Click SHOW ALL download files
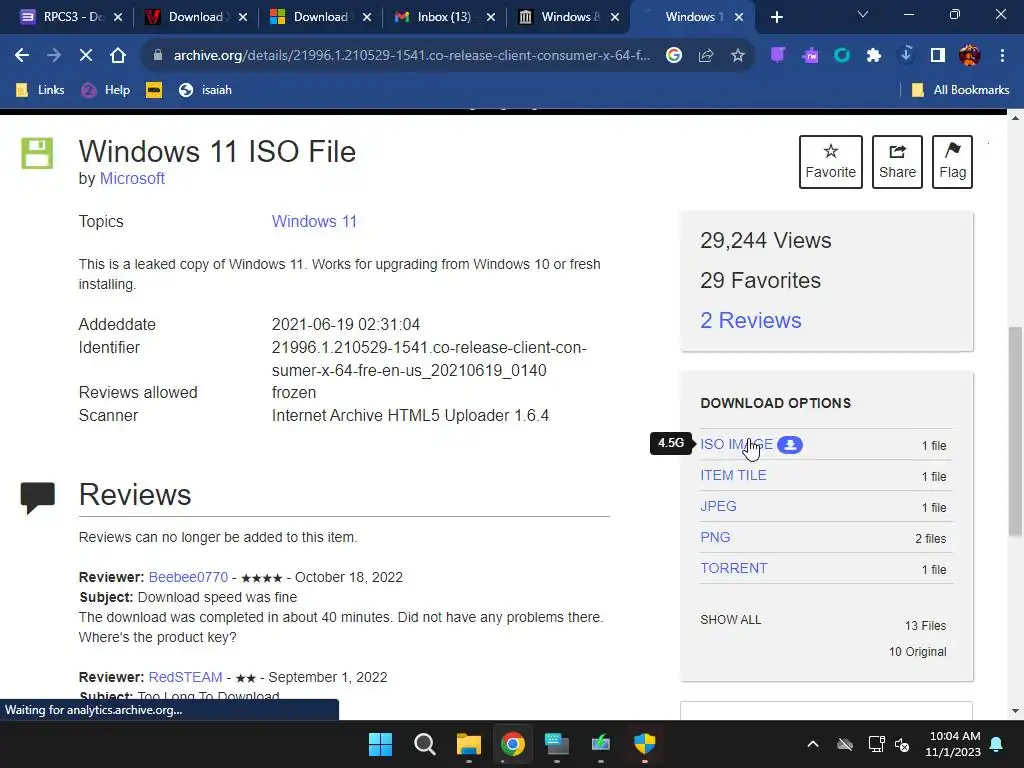The width and height of the screenshot is (1024, 768). click(x=731, y=620)
